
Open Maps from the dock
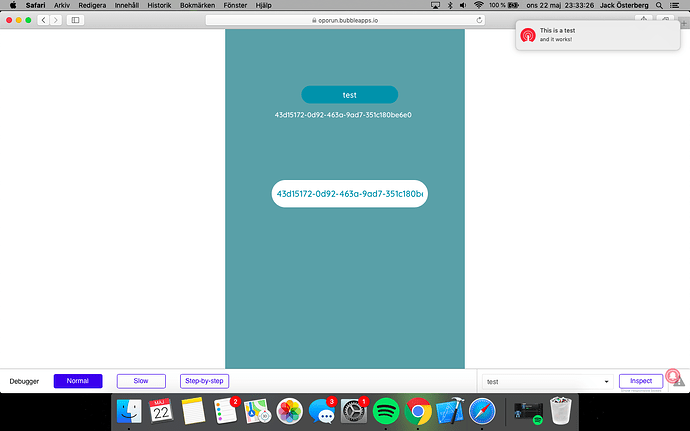coord(257,411)
